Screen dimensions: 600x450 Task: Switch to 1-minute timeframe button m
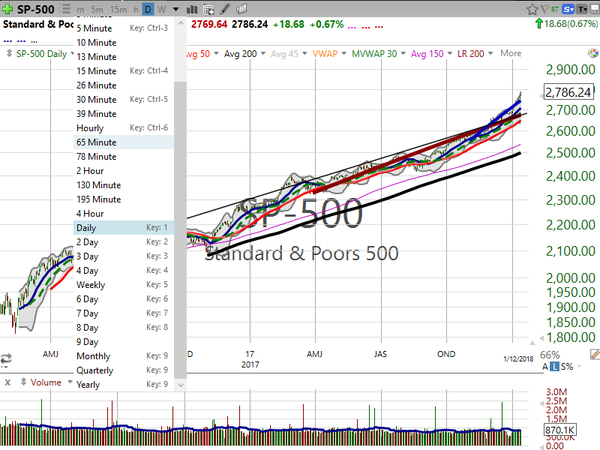pyautogui.click(x=80, y=10)
